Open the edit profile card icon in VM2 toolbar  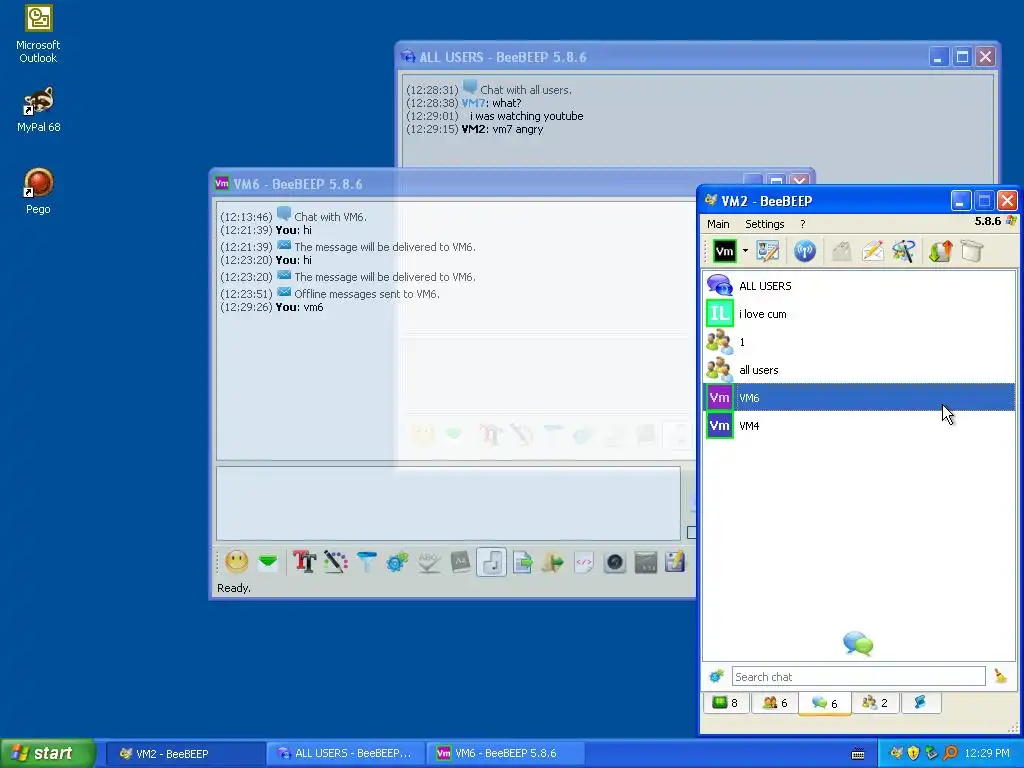pyautogui.click(x=768, y=251)
